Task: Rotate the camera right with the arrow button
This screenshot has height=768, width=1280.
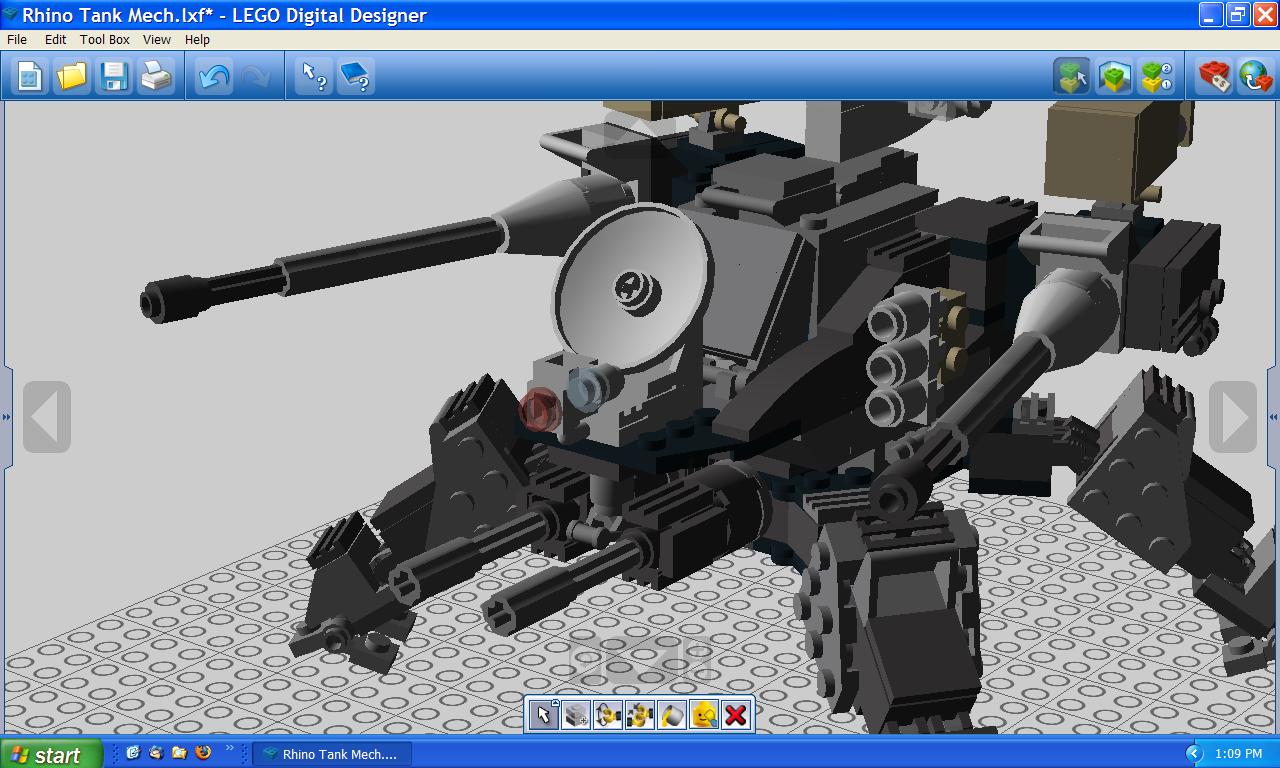Action: click(x=1232, y=416)
